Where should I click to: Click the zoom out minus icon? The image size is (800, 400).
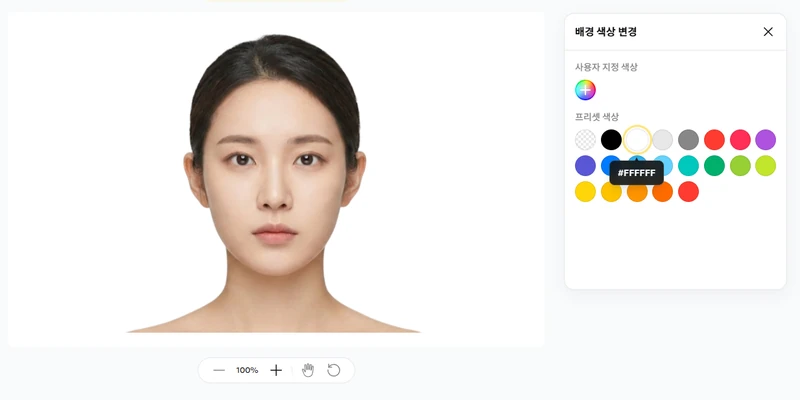219,370
